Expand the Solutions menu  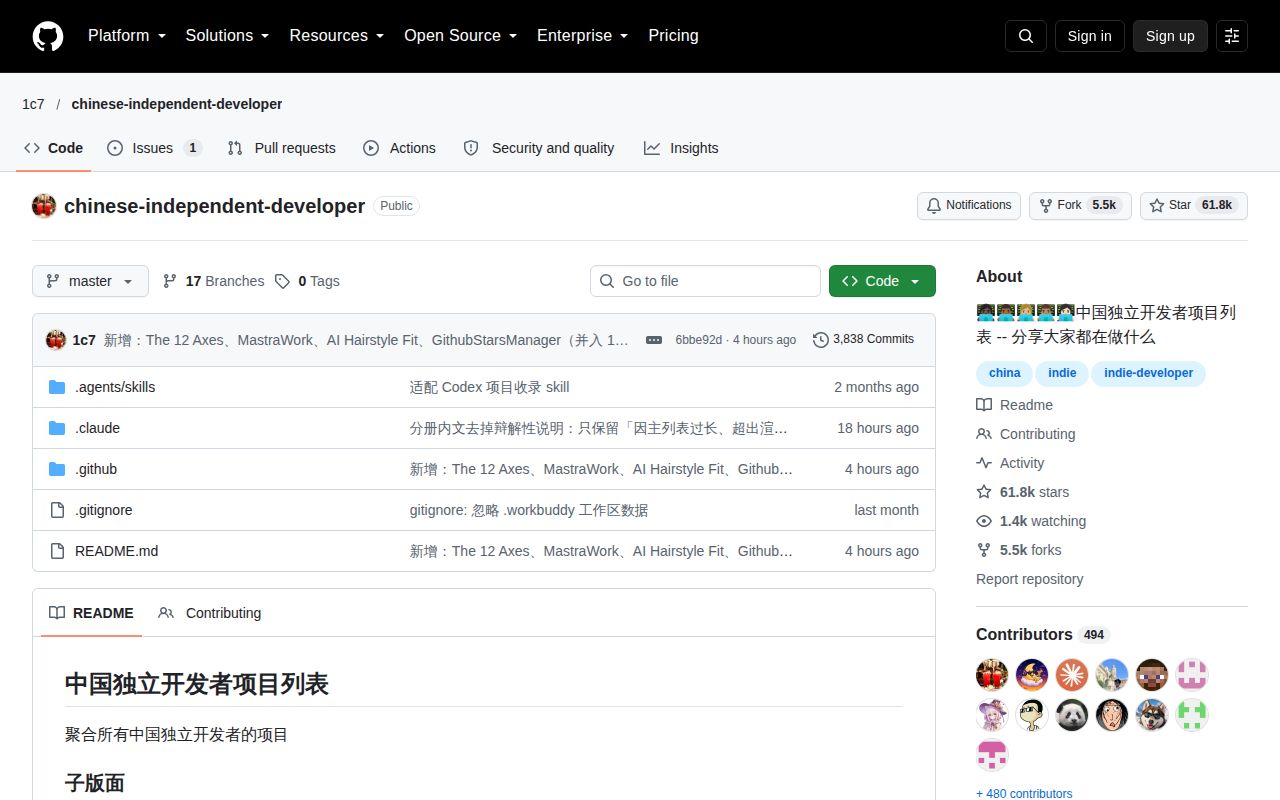pyautogui.click(x=227, y=36)
